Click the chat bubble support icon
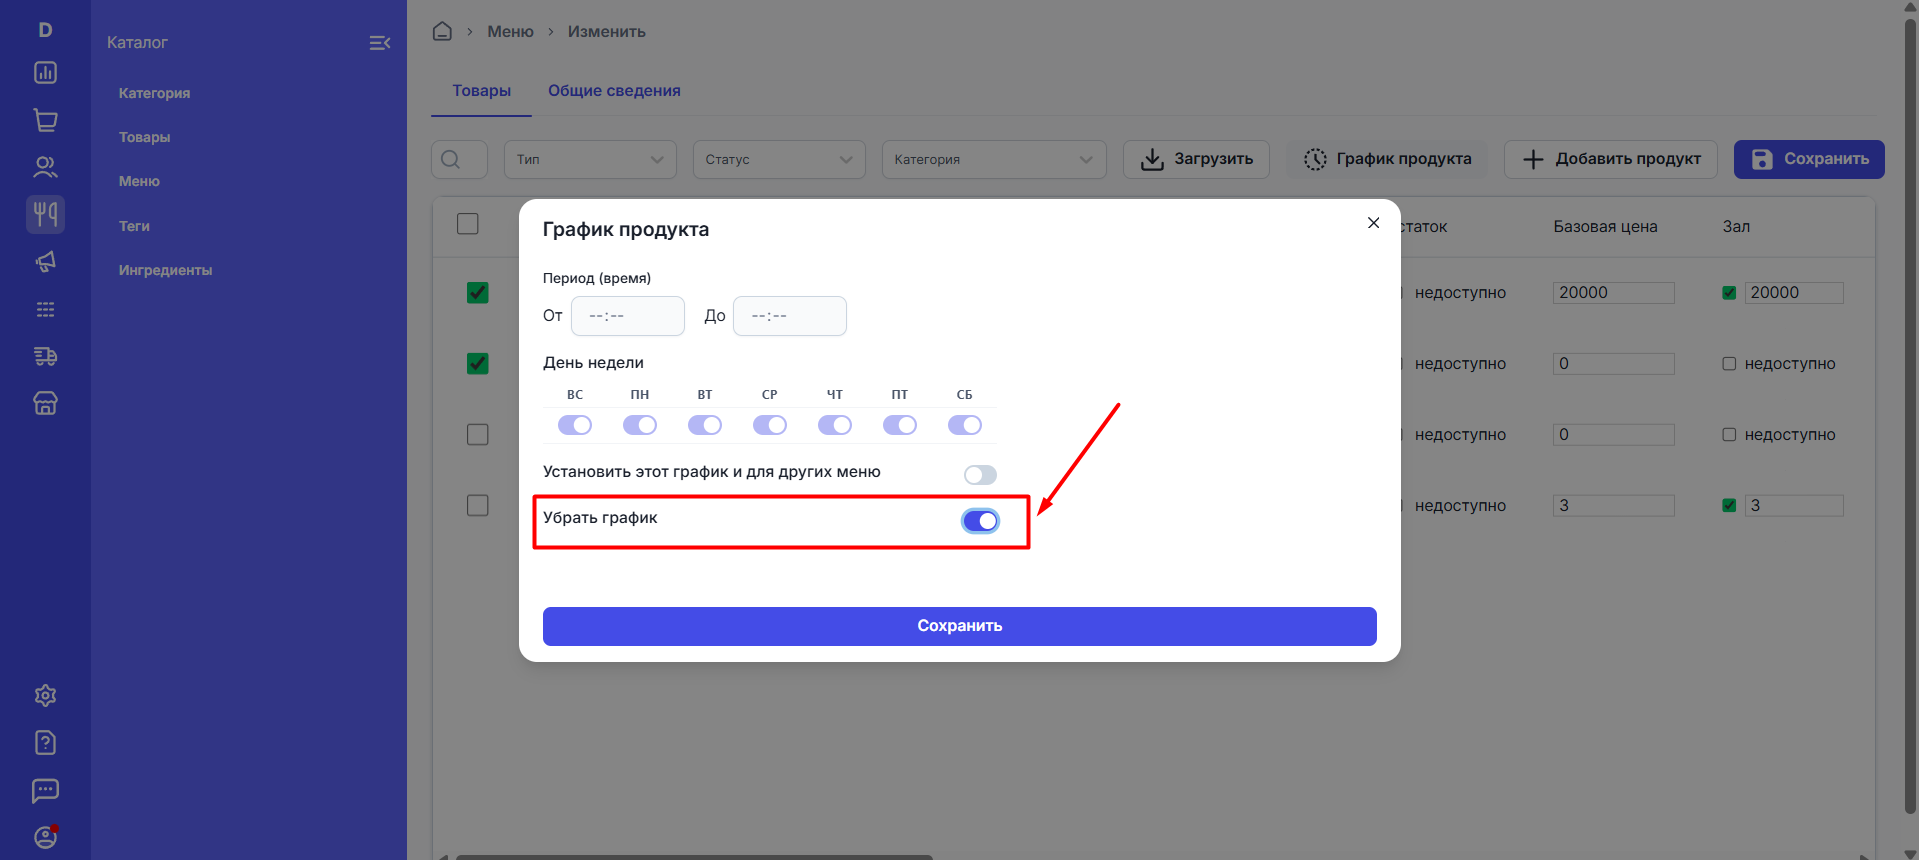The height and width of the screenshot is (860, 1919). 45,790
